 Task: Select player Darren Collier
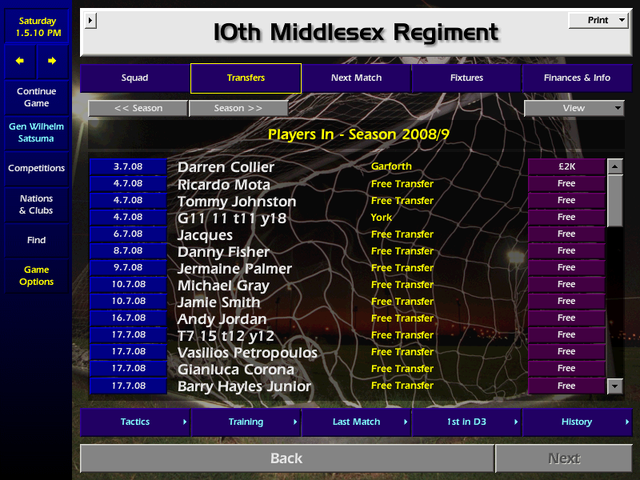(x=226, y=167)
